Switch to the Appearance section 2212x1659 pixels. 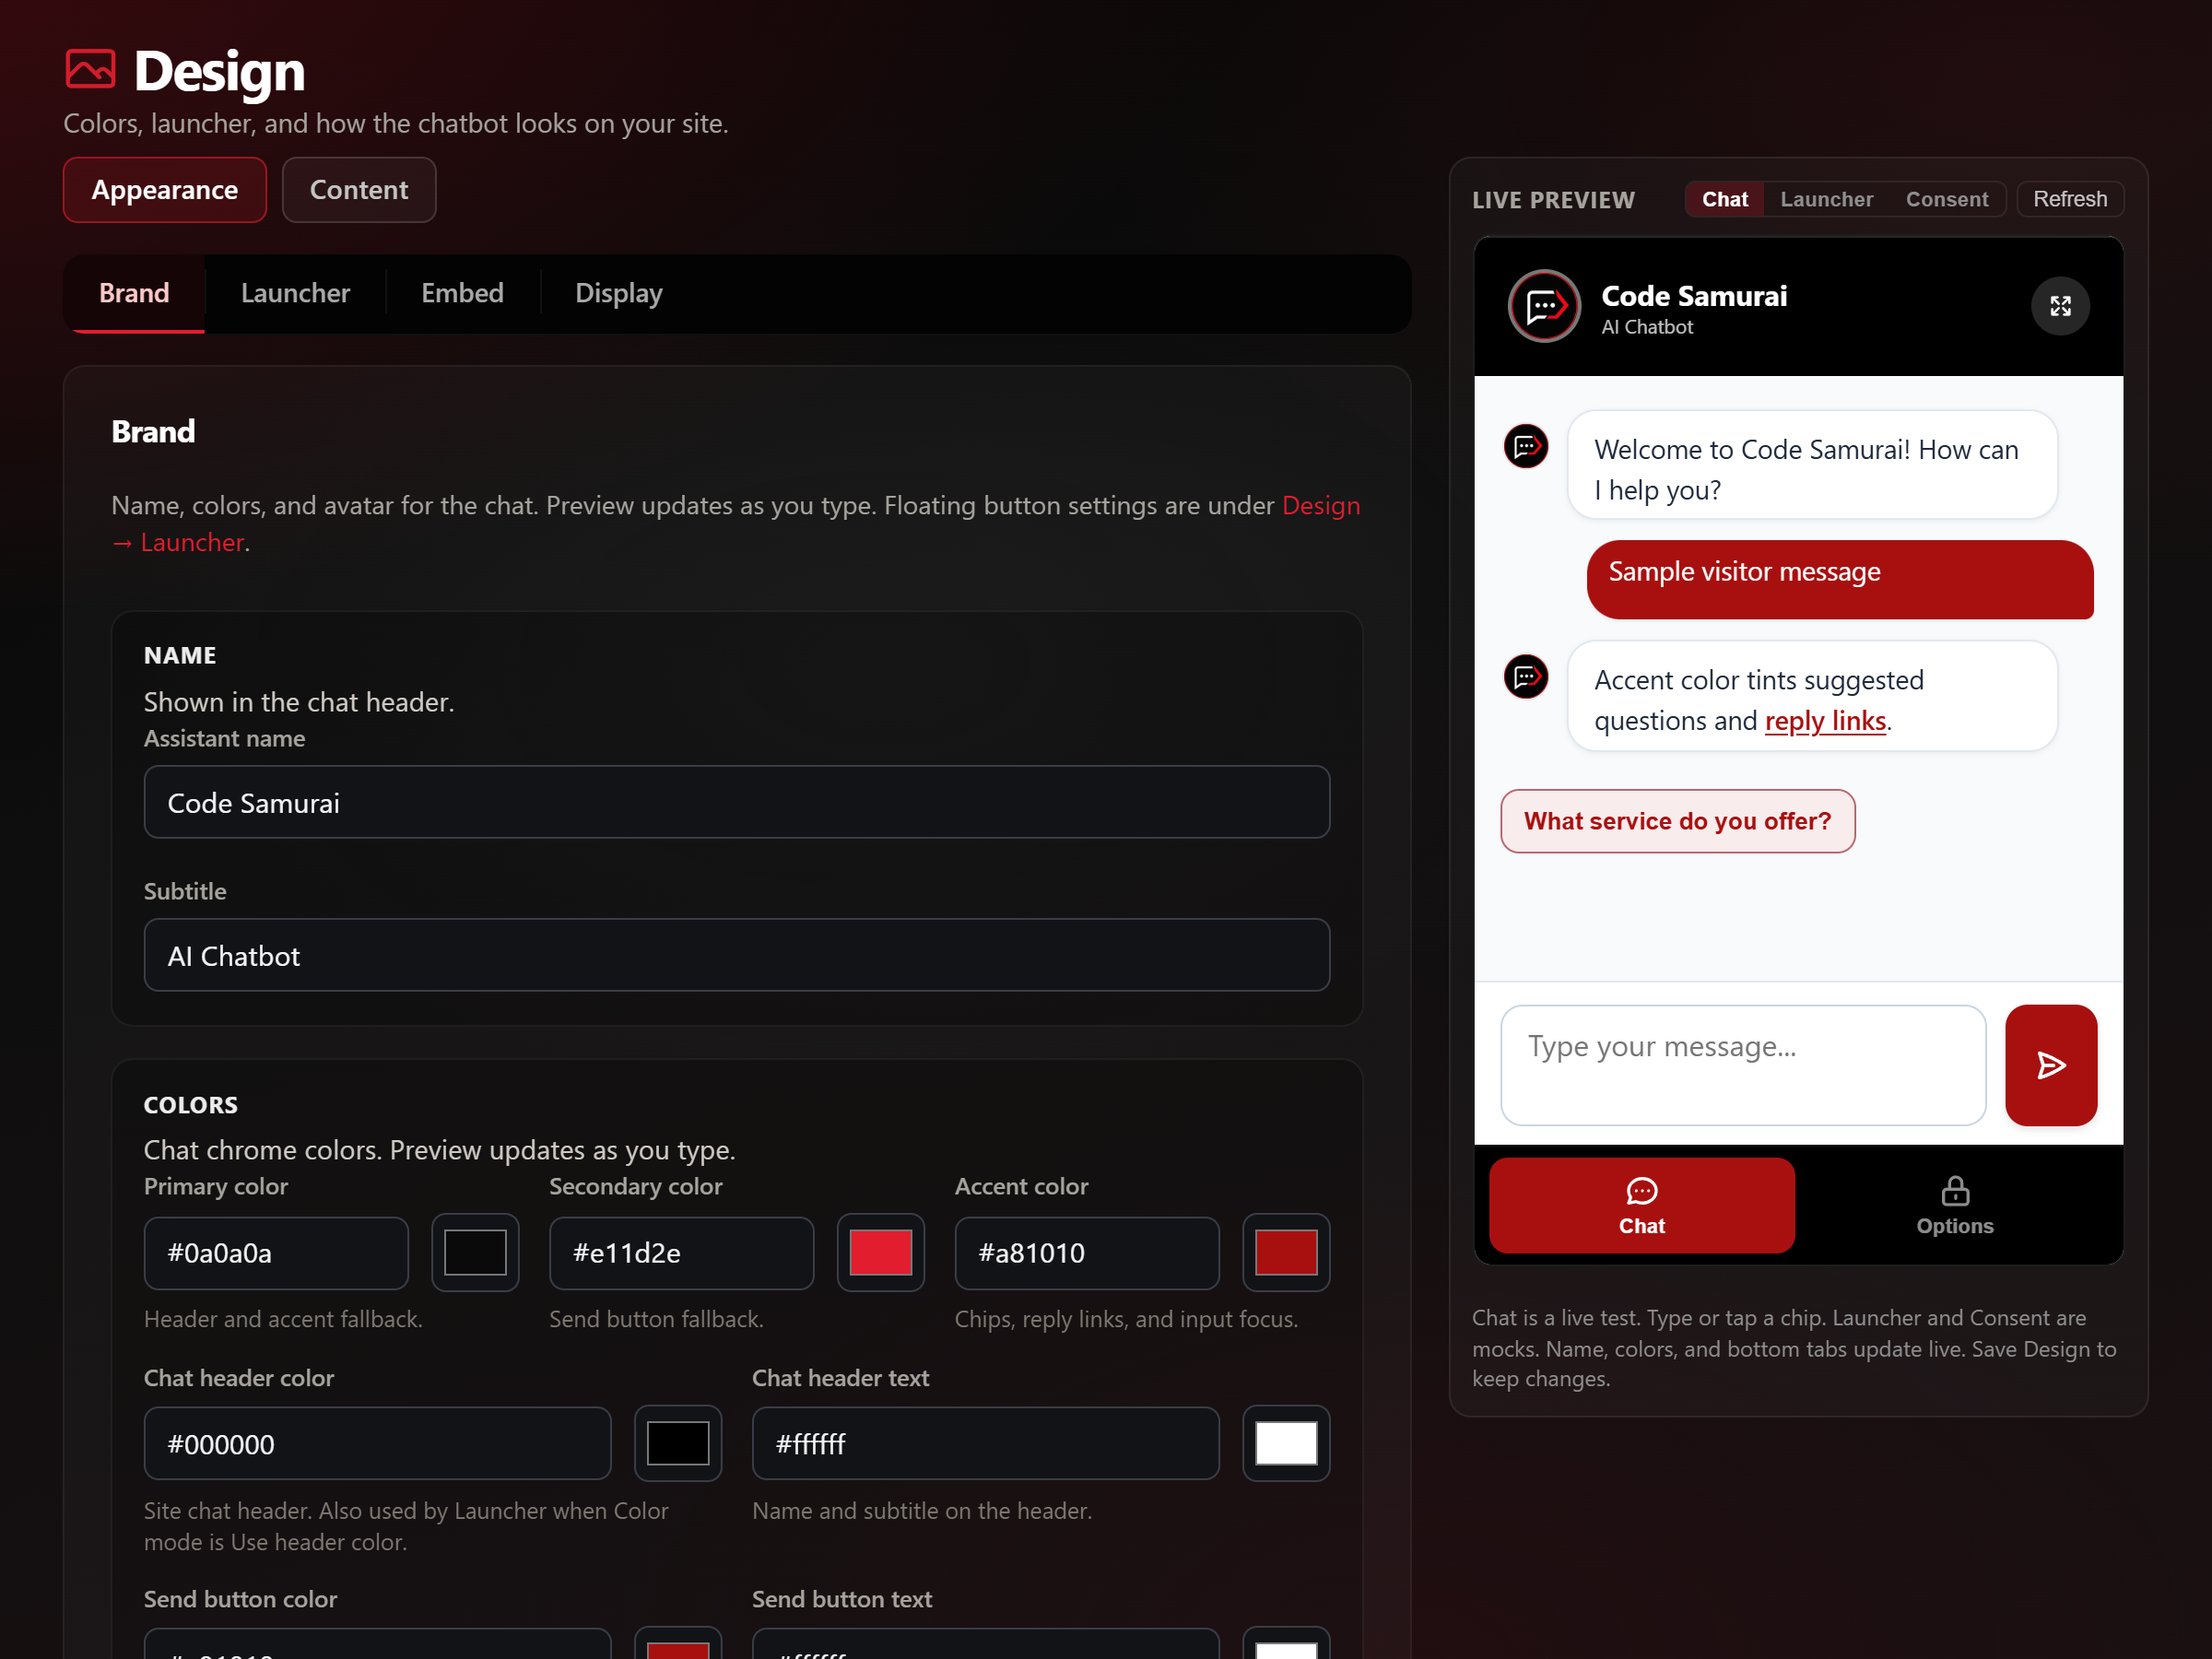165,190
